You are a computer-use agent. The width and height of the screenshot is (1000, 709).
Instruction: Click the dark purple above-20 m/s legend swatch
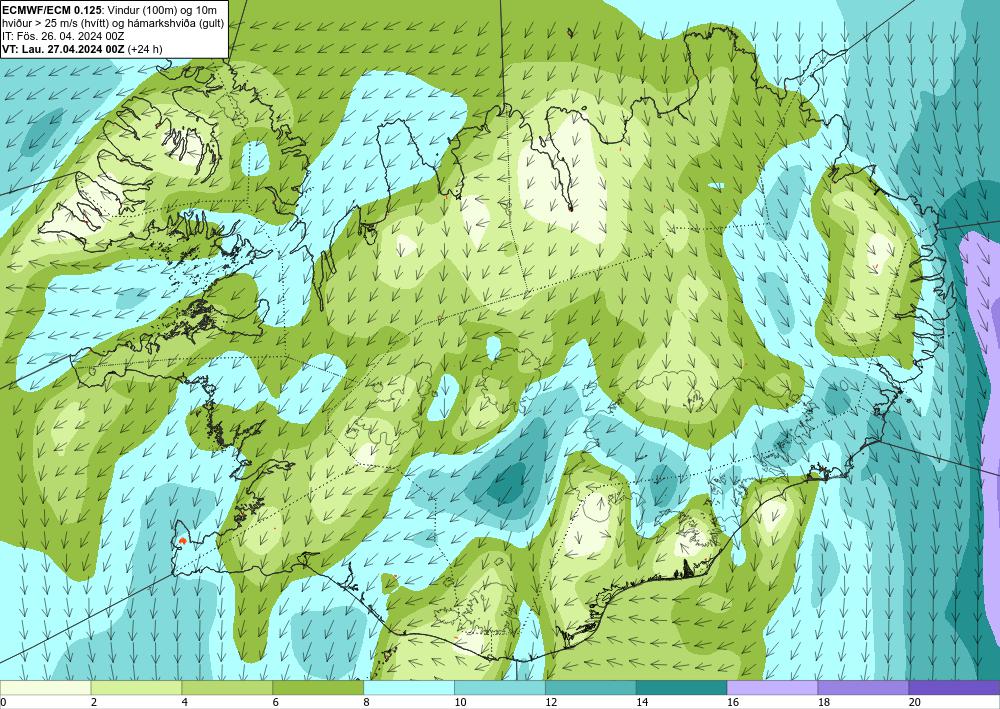pos(954,688)
